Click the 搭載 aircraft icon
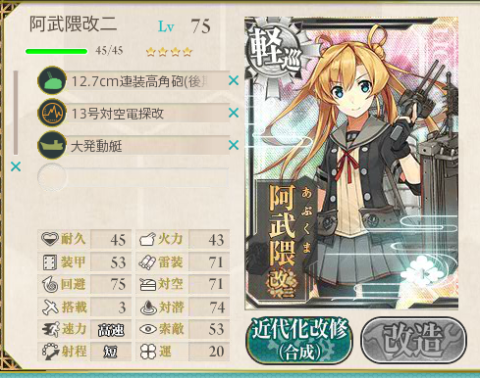The image size is (480, 378). click(50, 307)
